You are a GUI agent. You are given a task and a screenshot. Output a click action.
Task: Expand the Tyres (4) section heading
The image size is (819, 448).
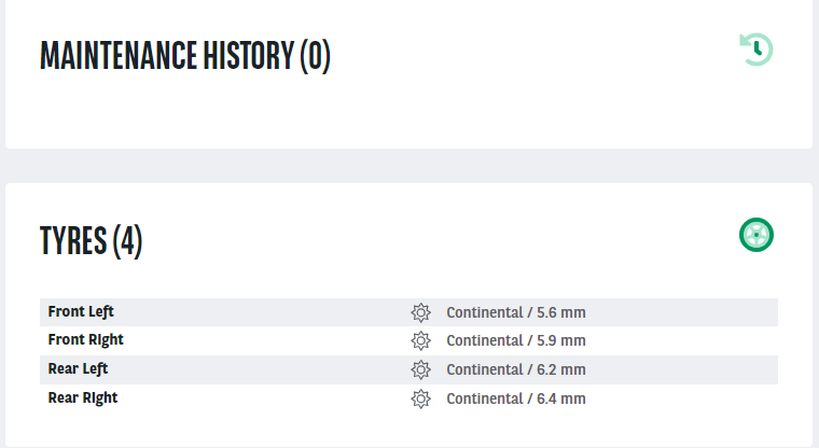(x=91, y=241)
